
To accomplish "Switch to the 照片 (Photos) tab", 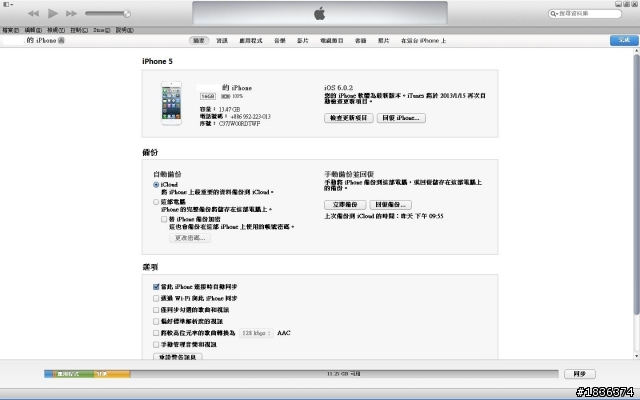I will coord(383,40).
